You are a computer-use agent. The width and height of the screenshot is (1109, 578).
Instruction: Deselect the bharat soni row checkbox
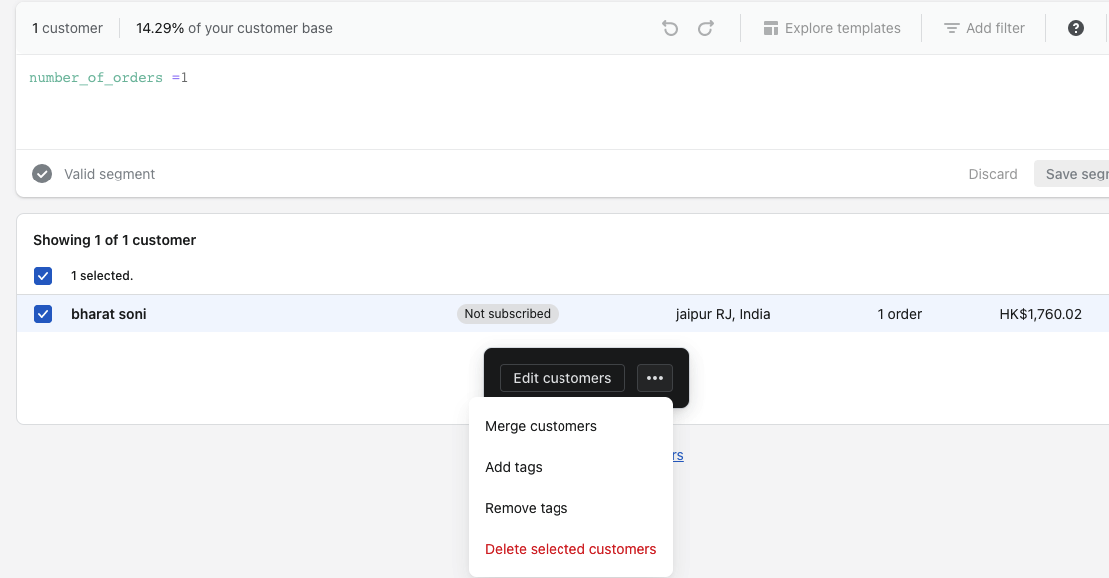click(43, 314)
